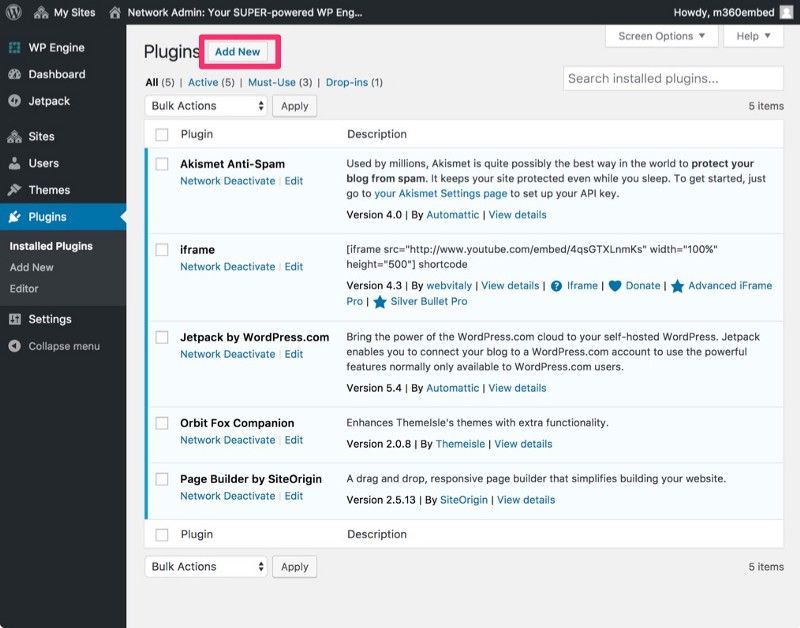Click the user avatar next to Howdy

(x=786, y=12)
